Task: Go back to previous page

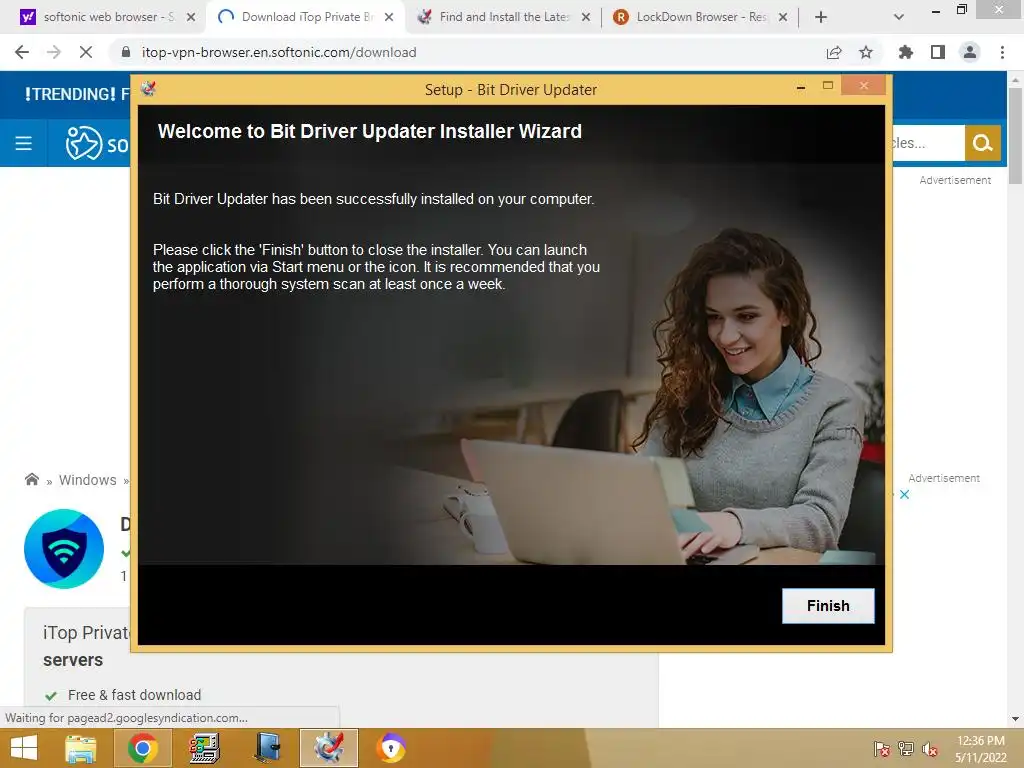Action: [x=22, y=52]
